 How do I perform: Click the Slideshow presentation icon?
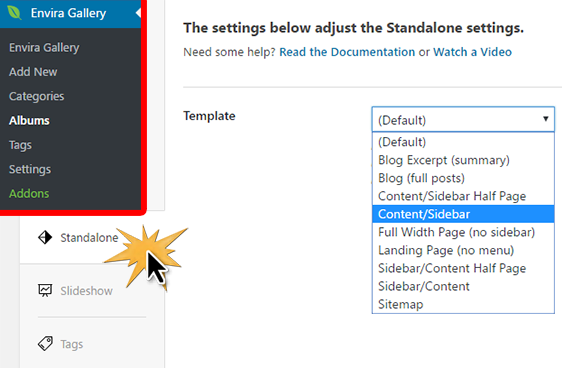click(45, 290)
